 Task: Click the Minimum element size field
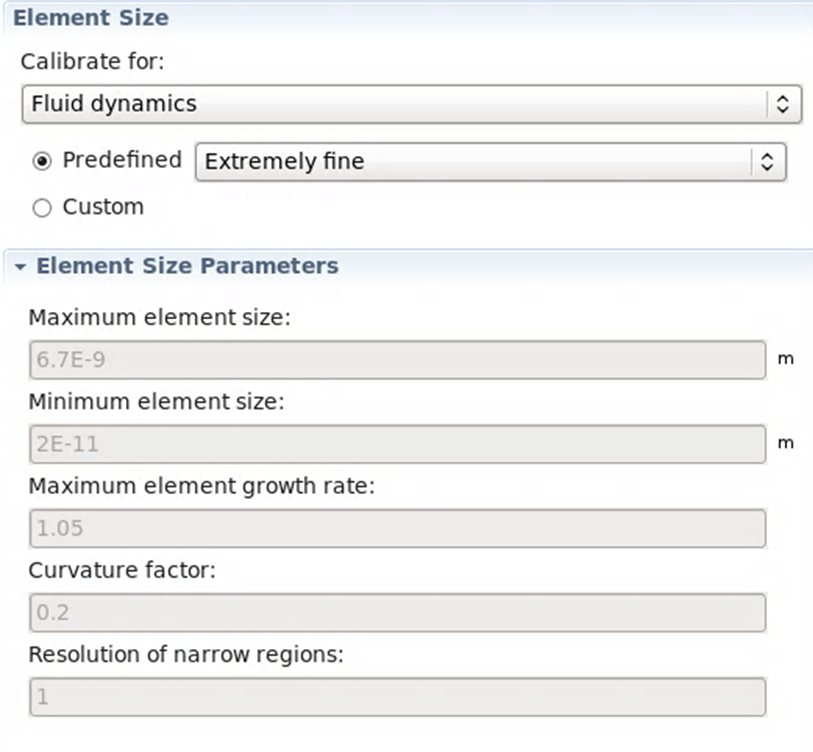[398, 444]
